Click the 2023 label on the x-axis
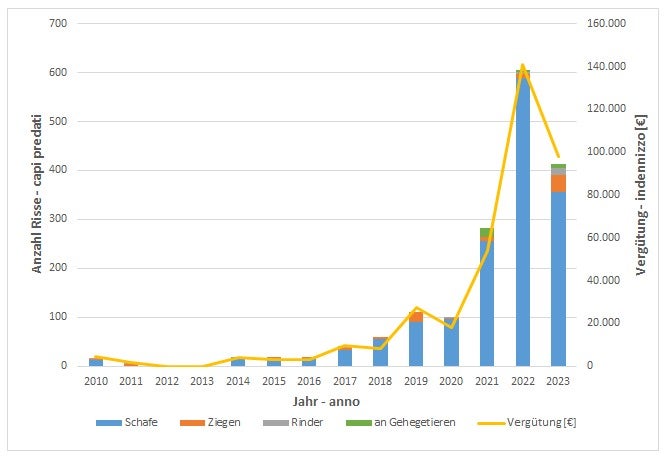Screen dimensions: 667x458 point(558,381)
